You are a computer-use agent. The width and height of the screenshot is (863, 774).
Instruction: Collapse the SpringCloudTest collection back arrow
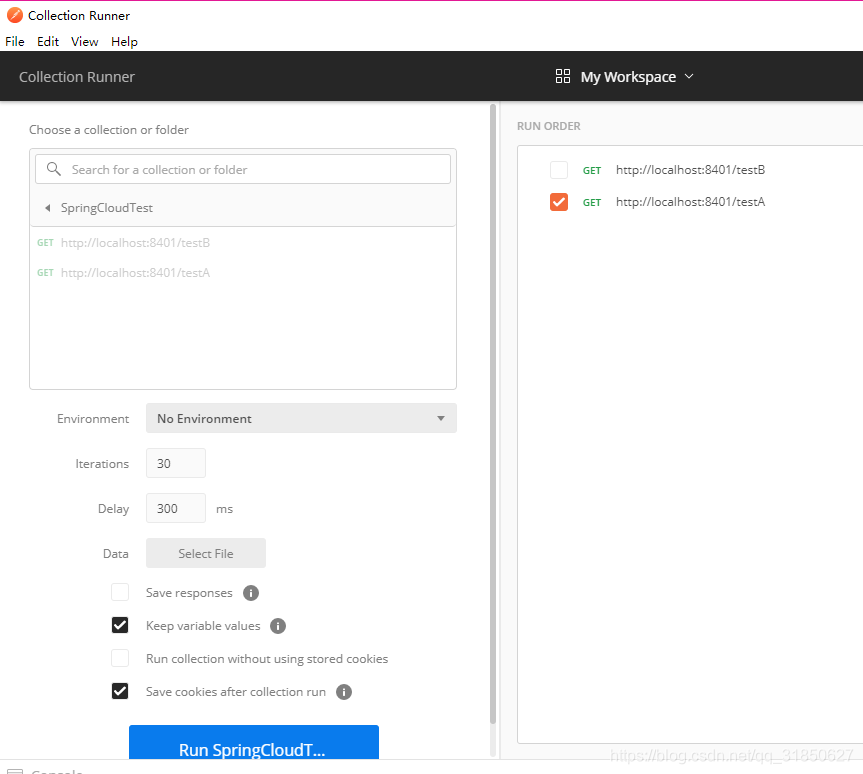click(48, 208)
